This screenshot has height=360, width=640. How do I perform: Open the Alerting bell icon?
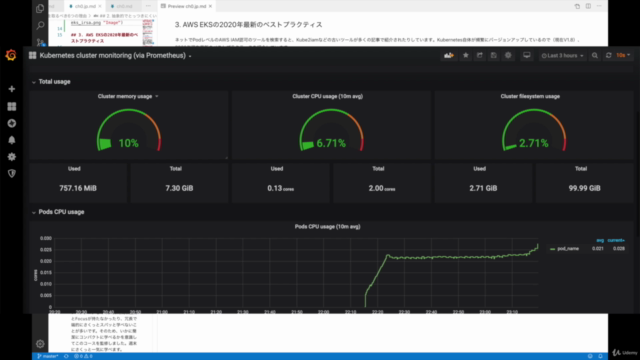click(x=11, y=140)
